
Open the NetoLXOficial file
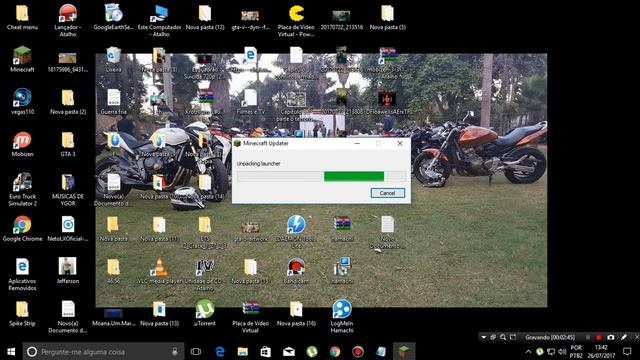68,229
